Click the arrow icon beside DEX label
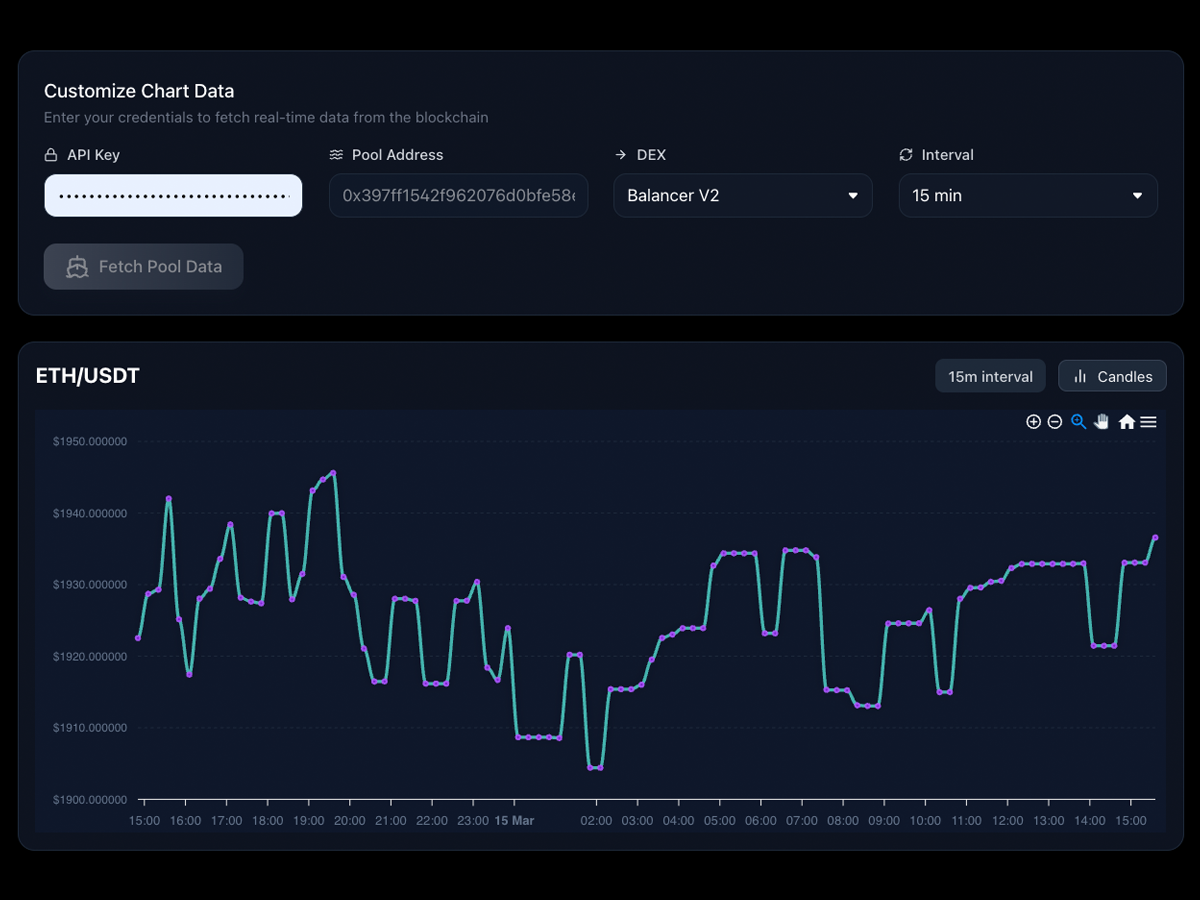Screen dimensions: 1200x900 coord(621,155)
